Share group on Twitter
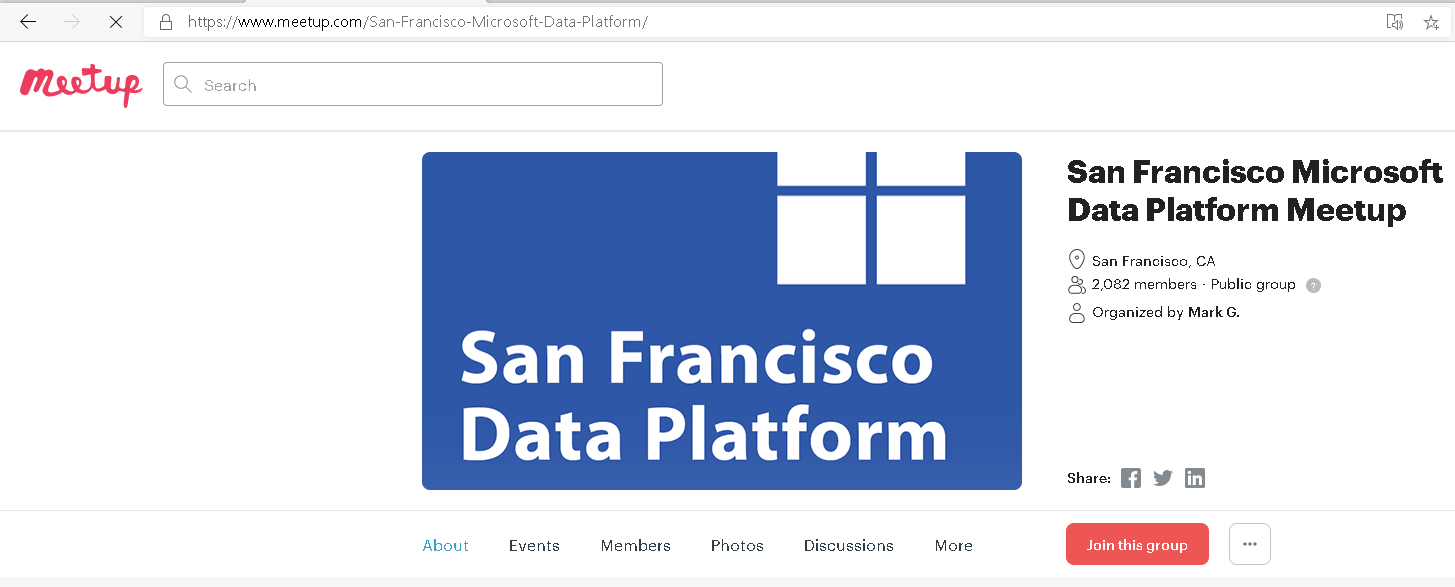 point(1162,478)
